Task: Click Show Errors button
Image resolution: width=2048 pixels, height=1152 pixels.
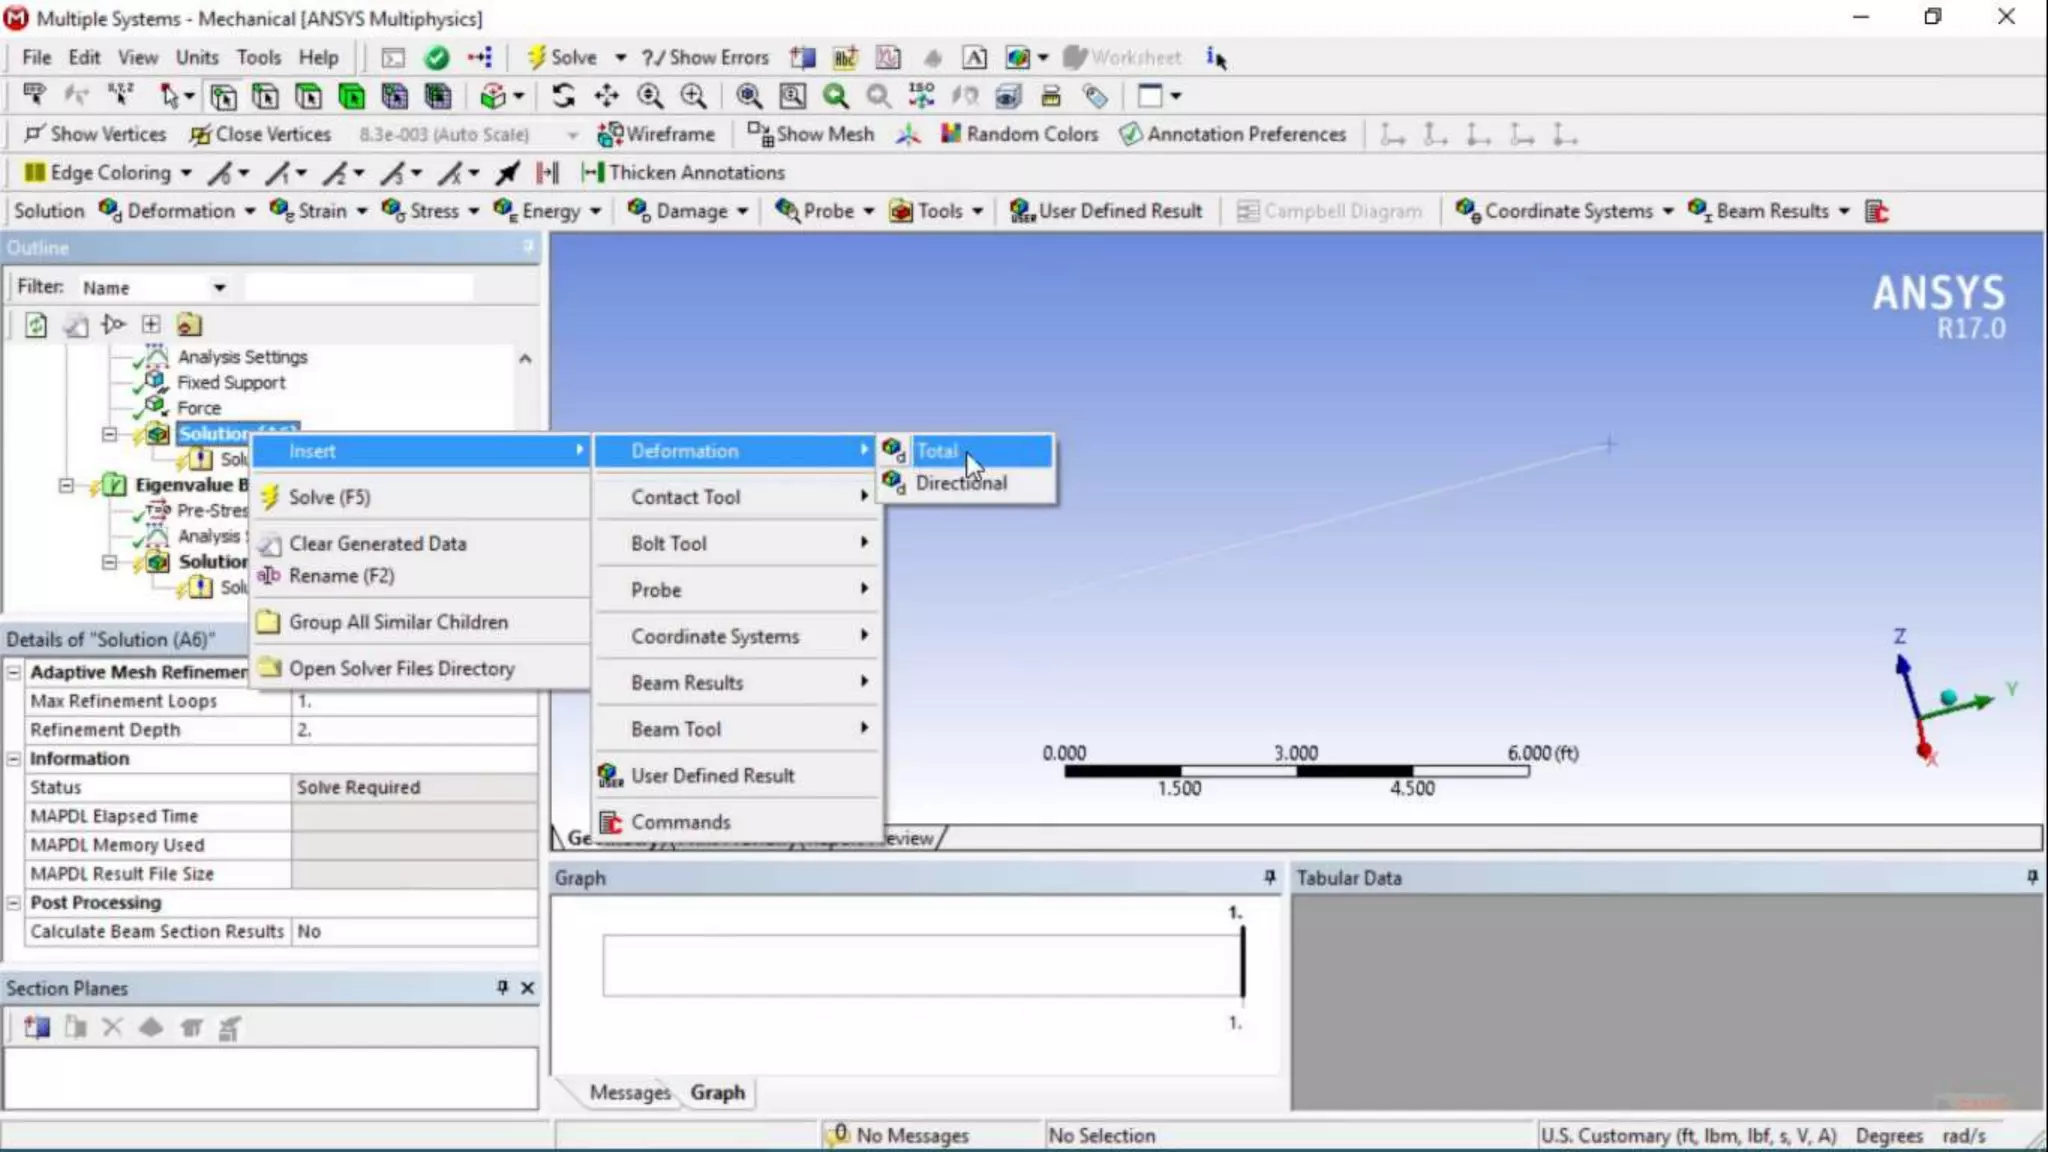Action: (x=706, y=58)
